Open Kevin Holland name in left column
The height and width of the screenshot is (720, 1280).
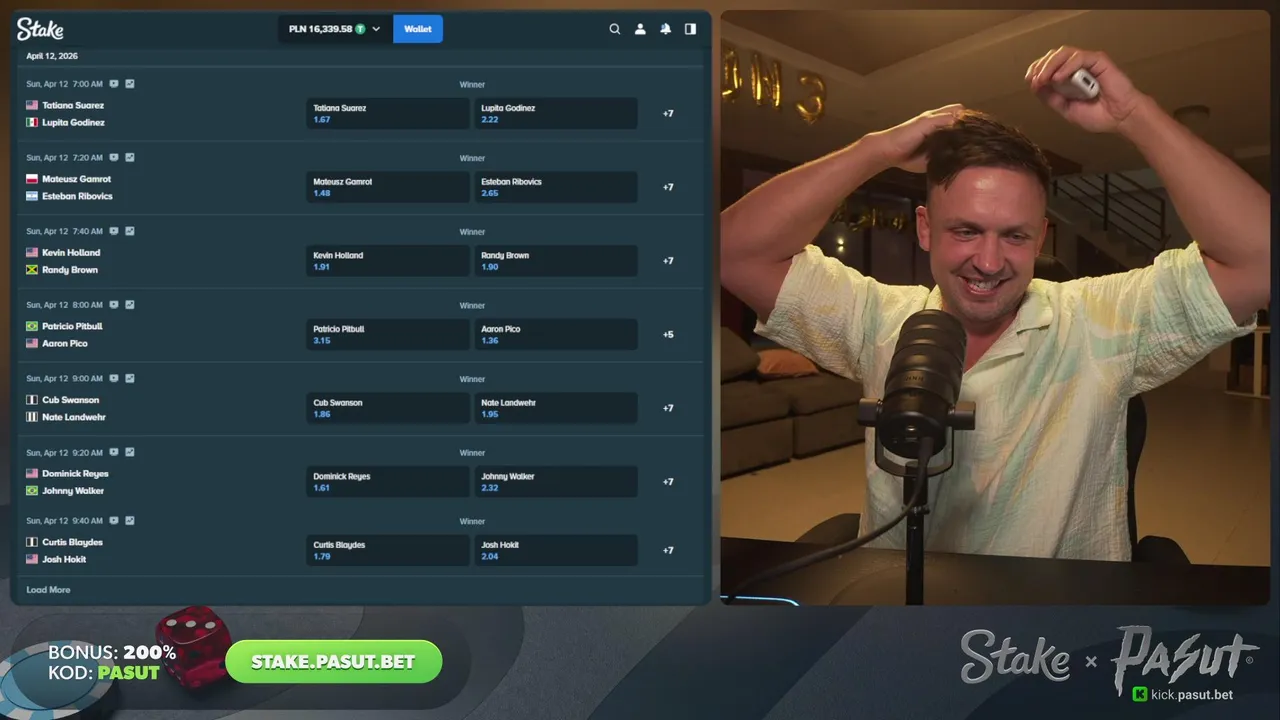71,253
